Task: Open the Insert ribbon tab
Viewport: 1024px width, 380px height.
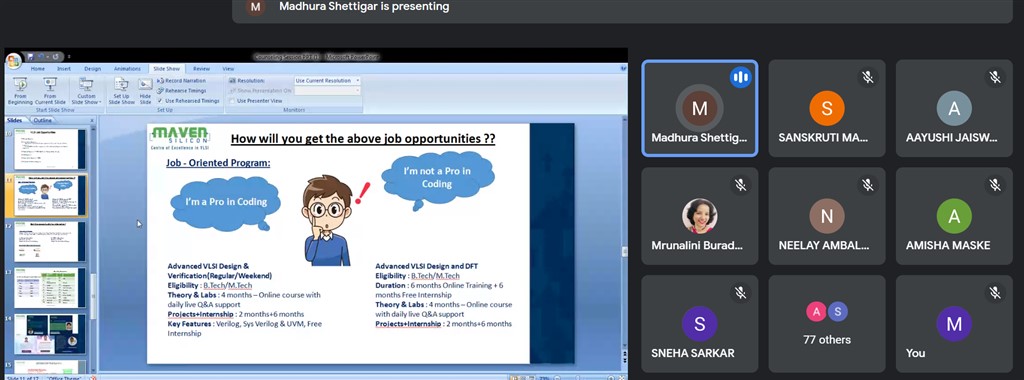Action: pos(64,69)
